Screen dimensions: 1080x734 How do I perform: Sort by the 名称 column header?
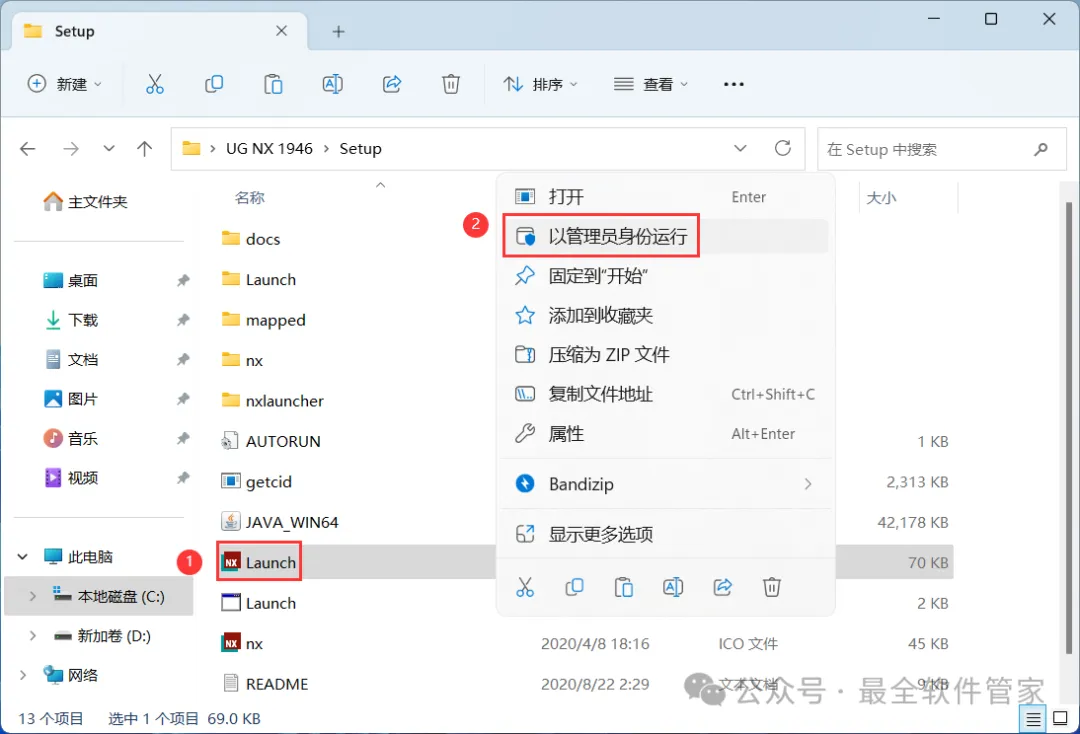(249, 198)
